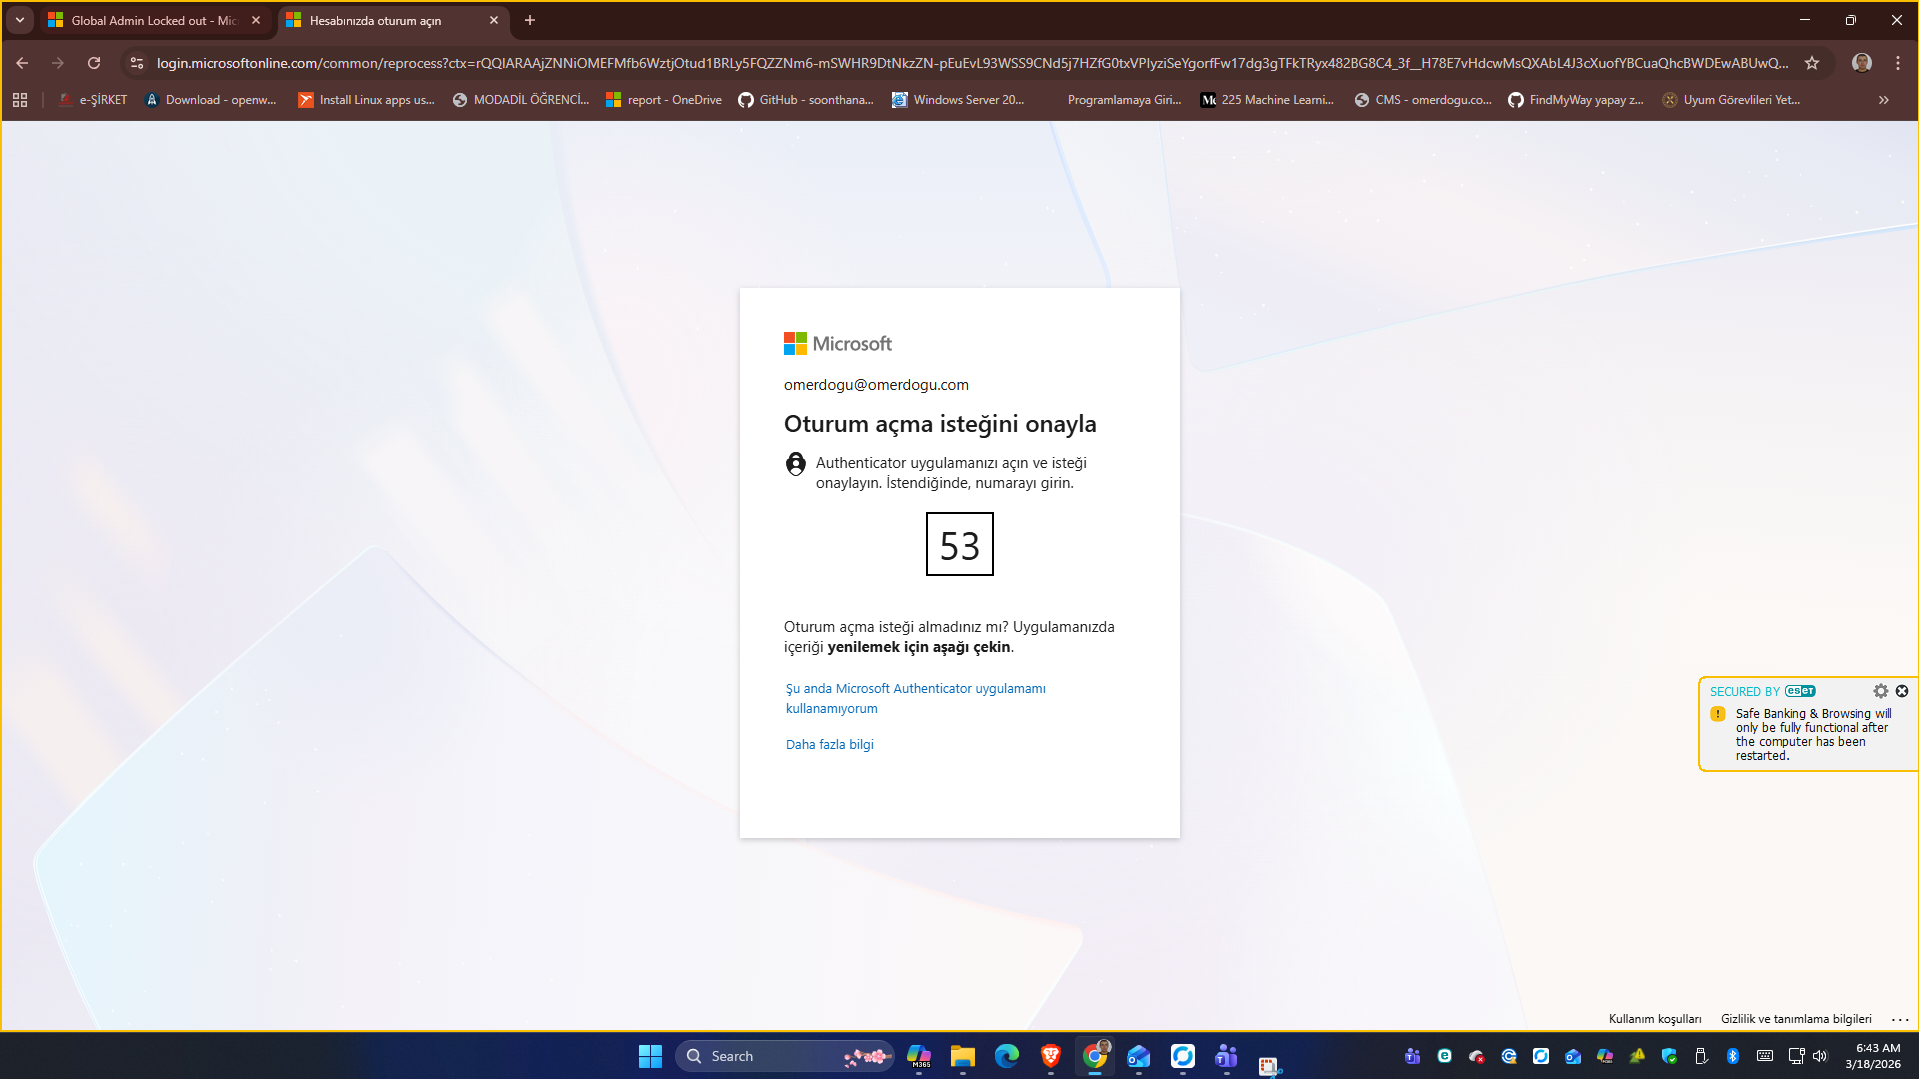Open Snipping Tool from the taskbar

[x=1270, y=1066]
